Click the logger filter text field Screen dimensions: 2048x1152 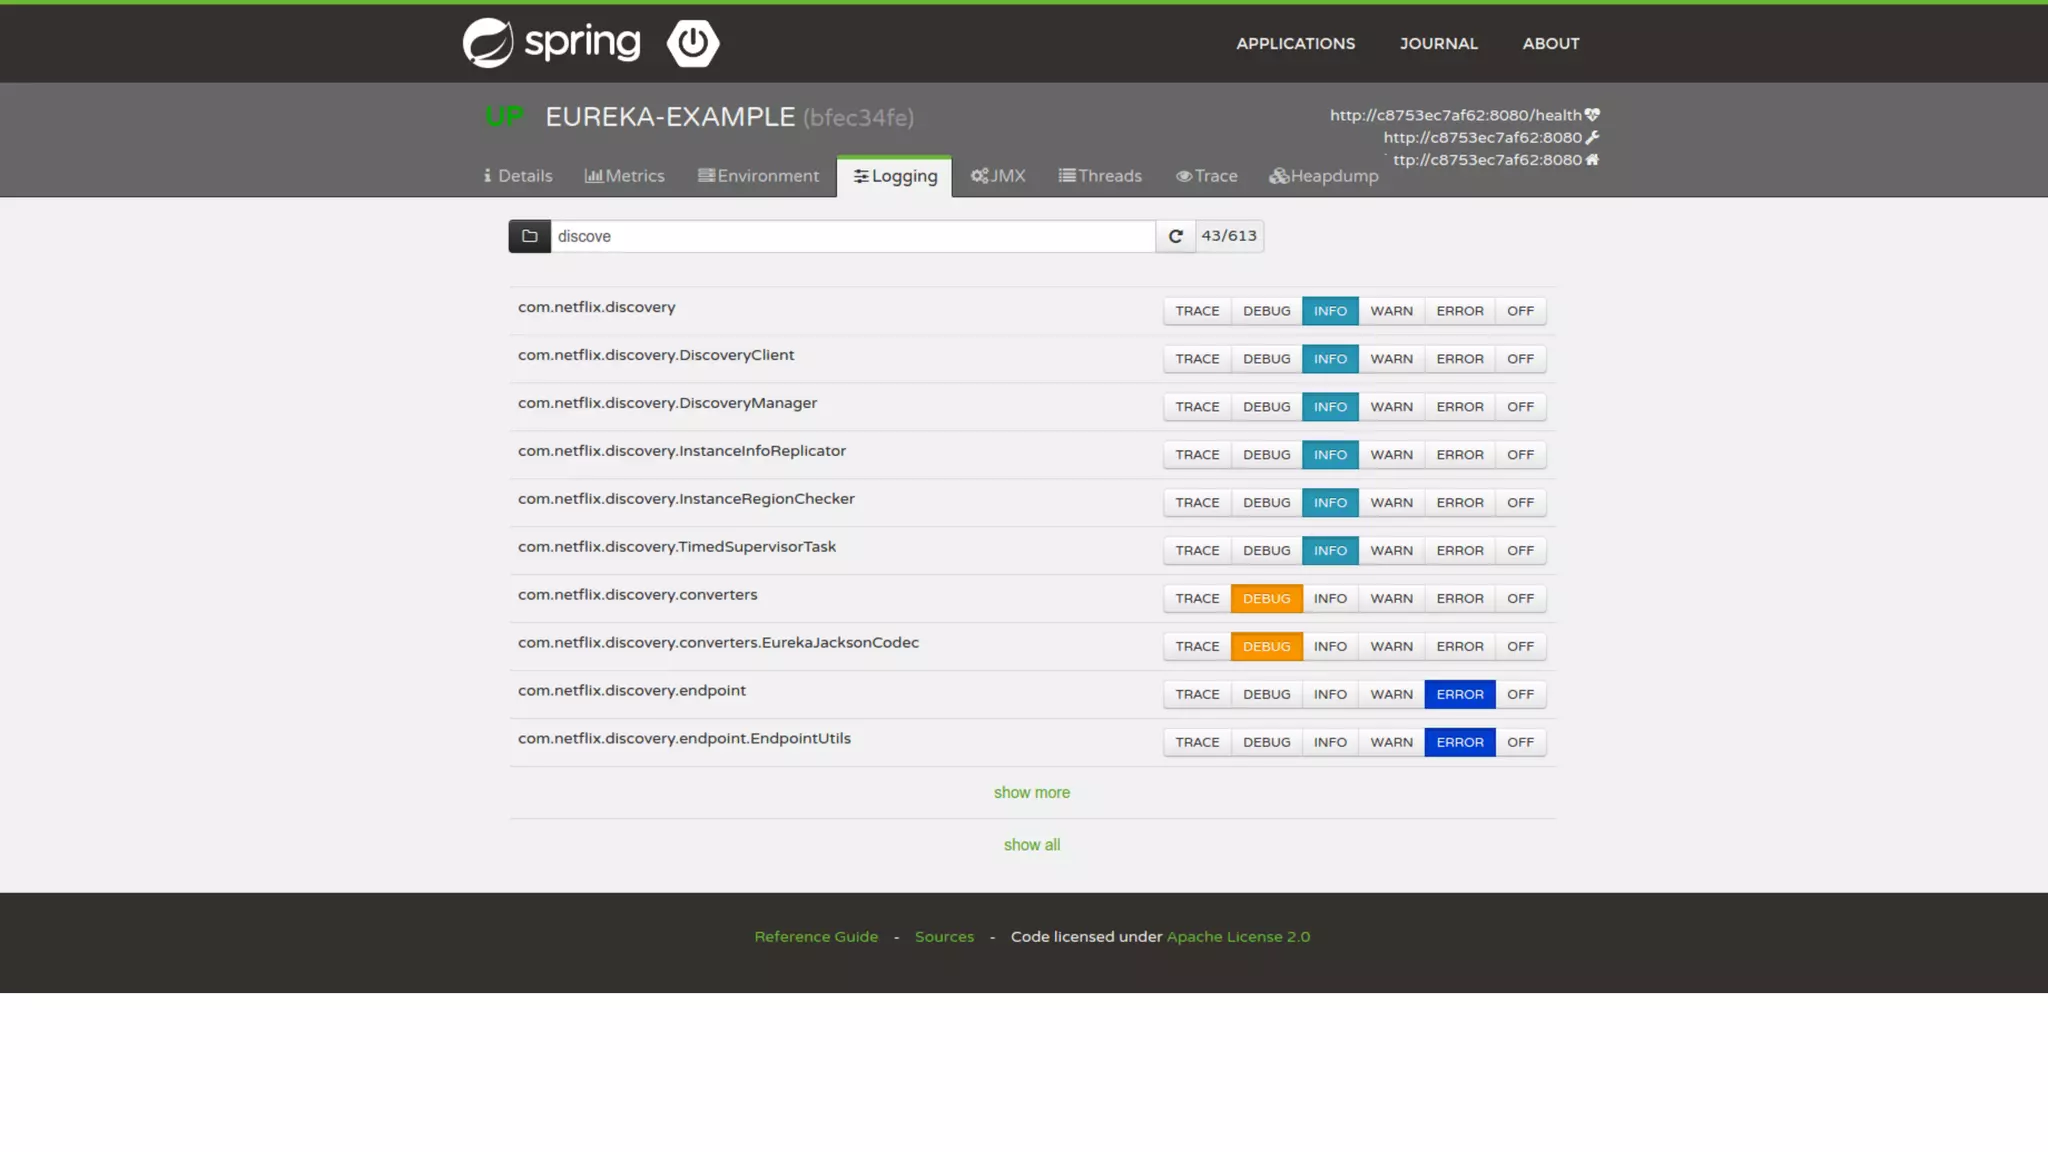(852, 236)
